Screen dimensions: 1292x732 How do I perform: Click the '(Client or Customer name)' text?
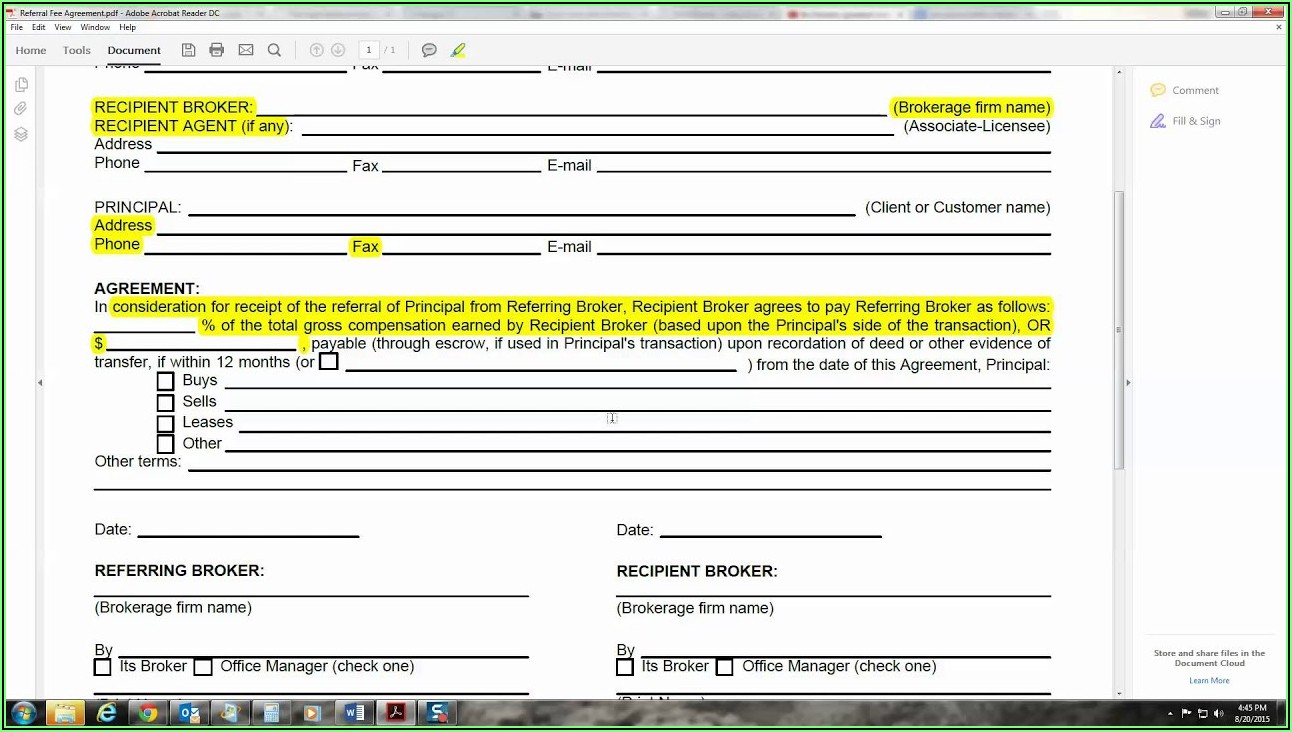tap(958, 208)
